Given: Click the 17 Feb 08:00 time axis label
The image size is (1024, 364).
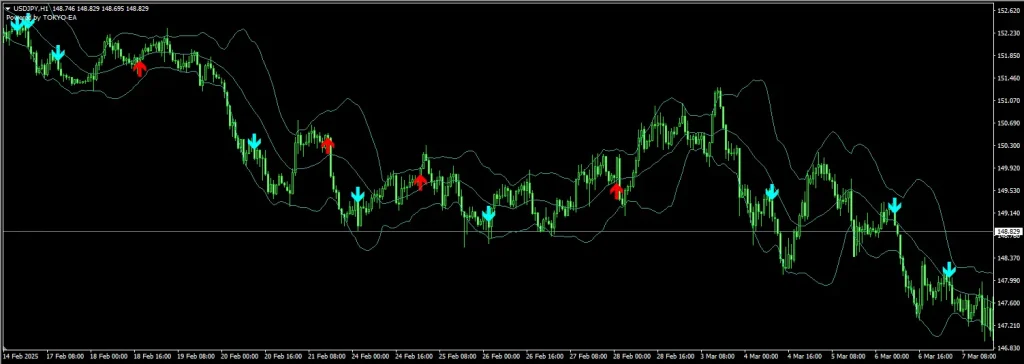Looking at the screenshot, I should pyautogui.click(x=65, y=357).
